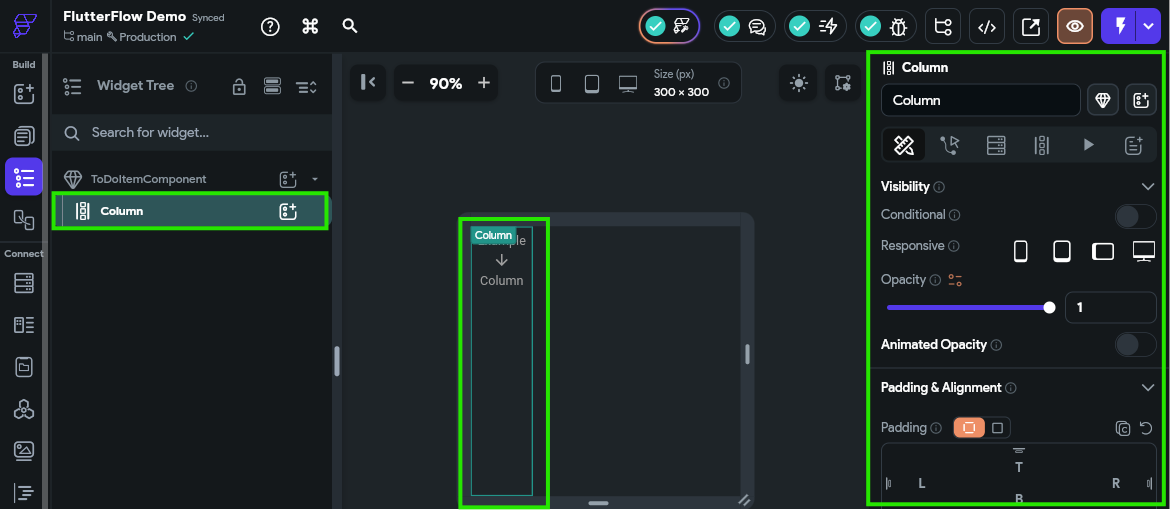1170x510 pixels.
Task: Collapse the Padding & Alignment section
Action: pyautogui.click(x=1148, y=388)
